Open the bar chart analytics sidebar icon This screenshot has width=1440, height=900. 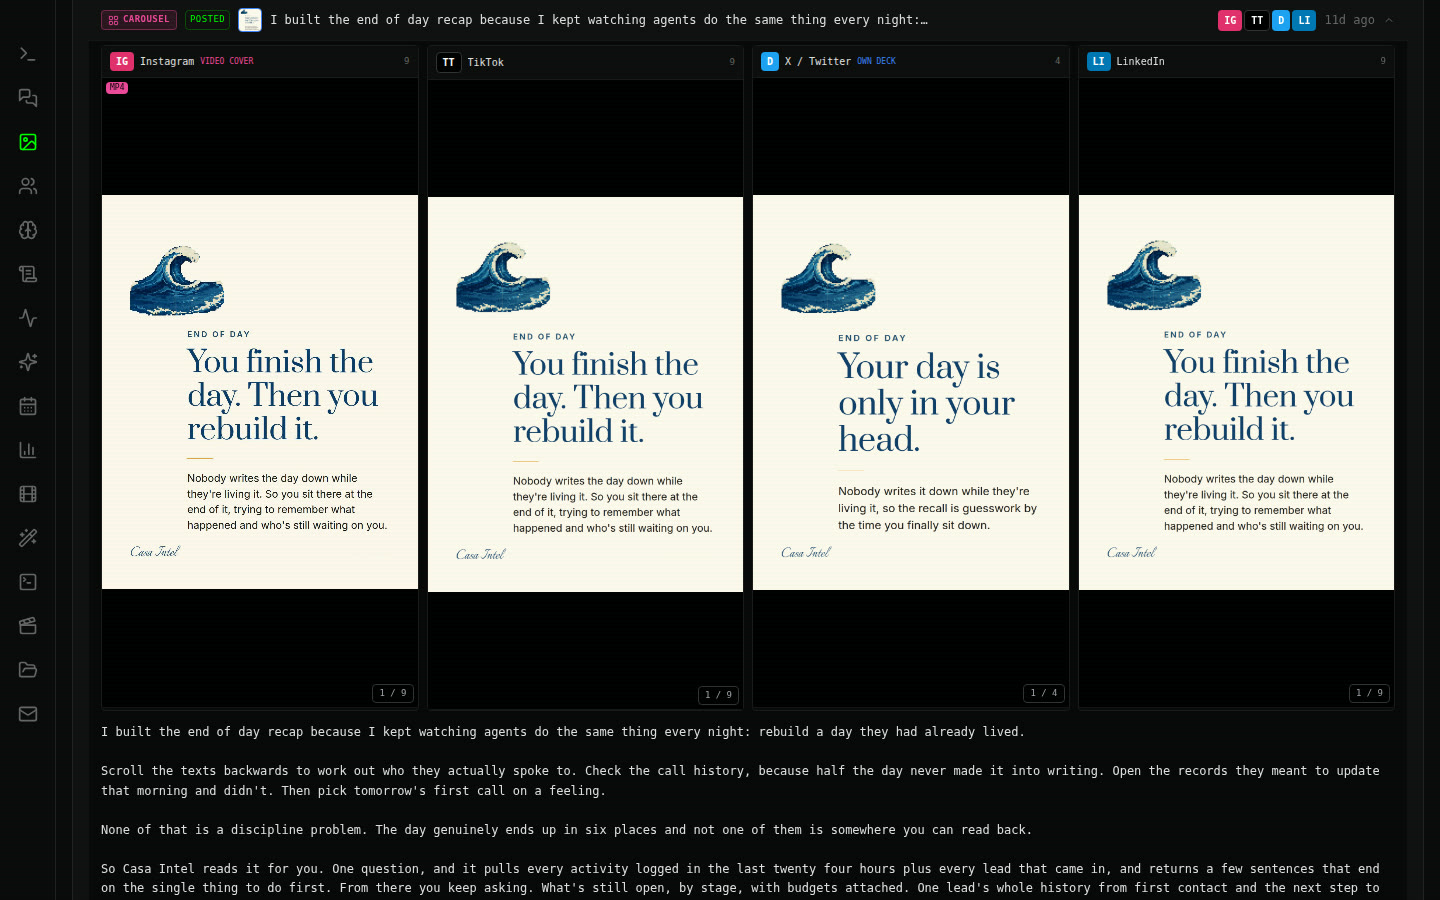(28, 450)
